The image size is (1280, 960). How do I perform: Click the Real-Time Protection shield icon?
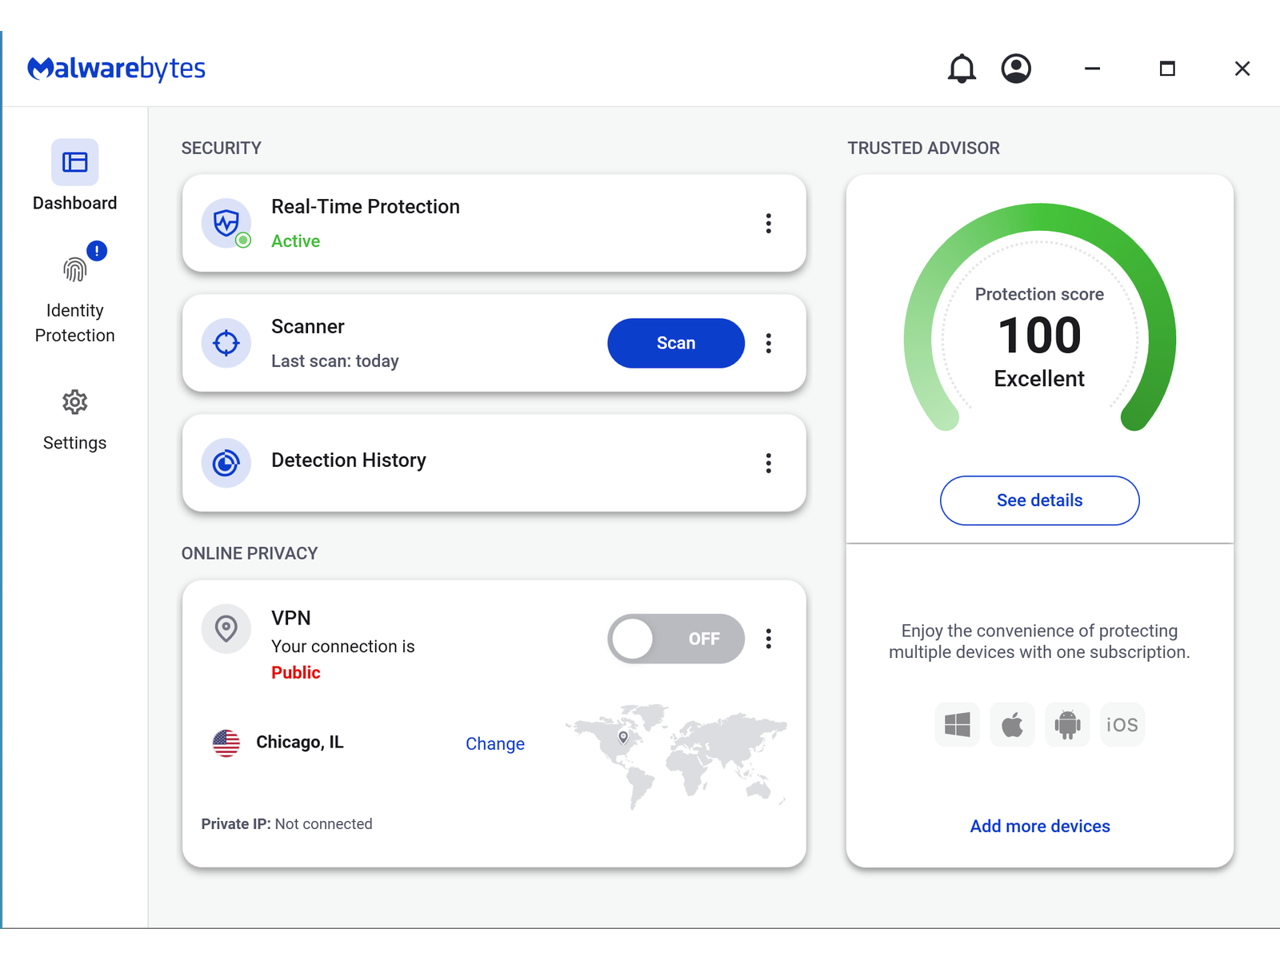[227, 223]
